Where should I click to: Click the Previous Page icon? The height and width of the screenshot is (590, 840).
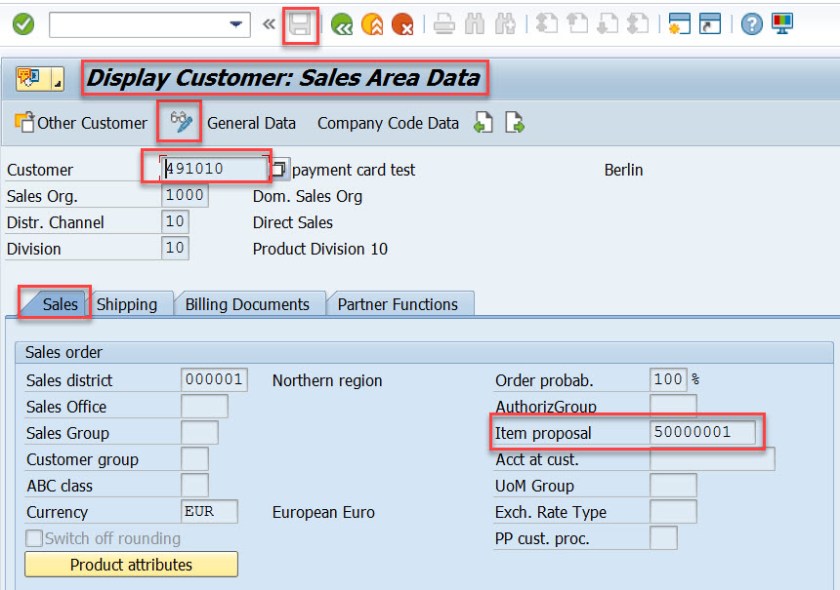click(577, 25)
